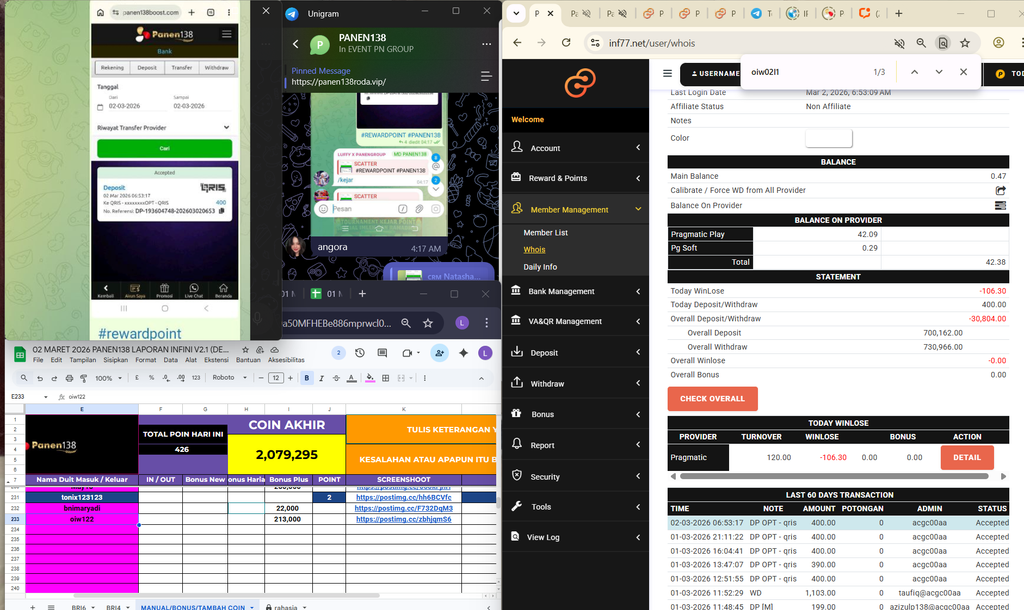Click undo in the Sheets toolbar
This screenshot has height=610, width=1024.
click(40, 378)
